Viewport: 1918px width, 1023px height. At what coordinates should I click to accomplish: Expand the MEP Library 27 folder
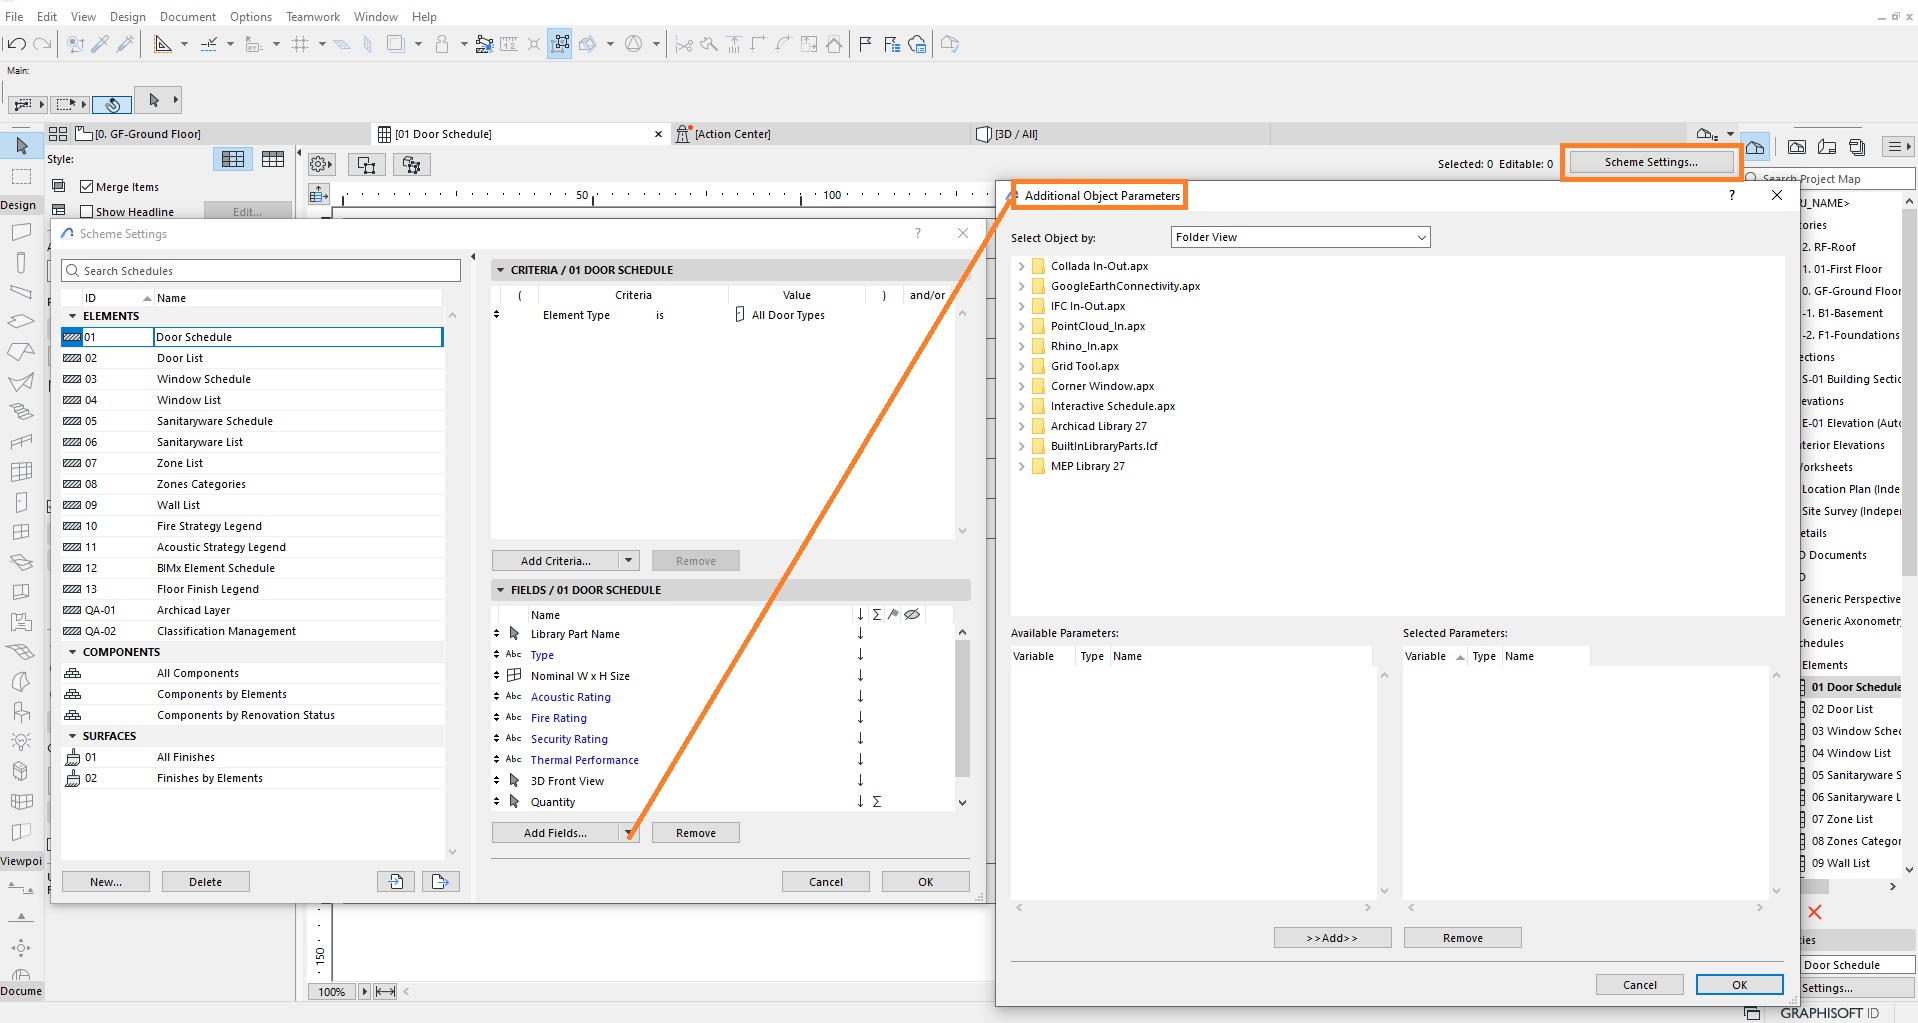pyautogui.click(x=1021, y=466)
